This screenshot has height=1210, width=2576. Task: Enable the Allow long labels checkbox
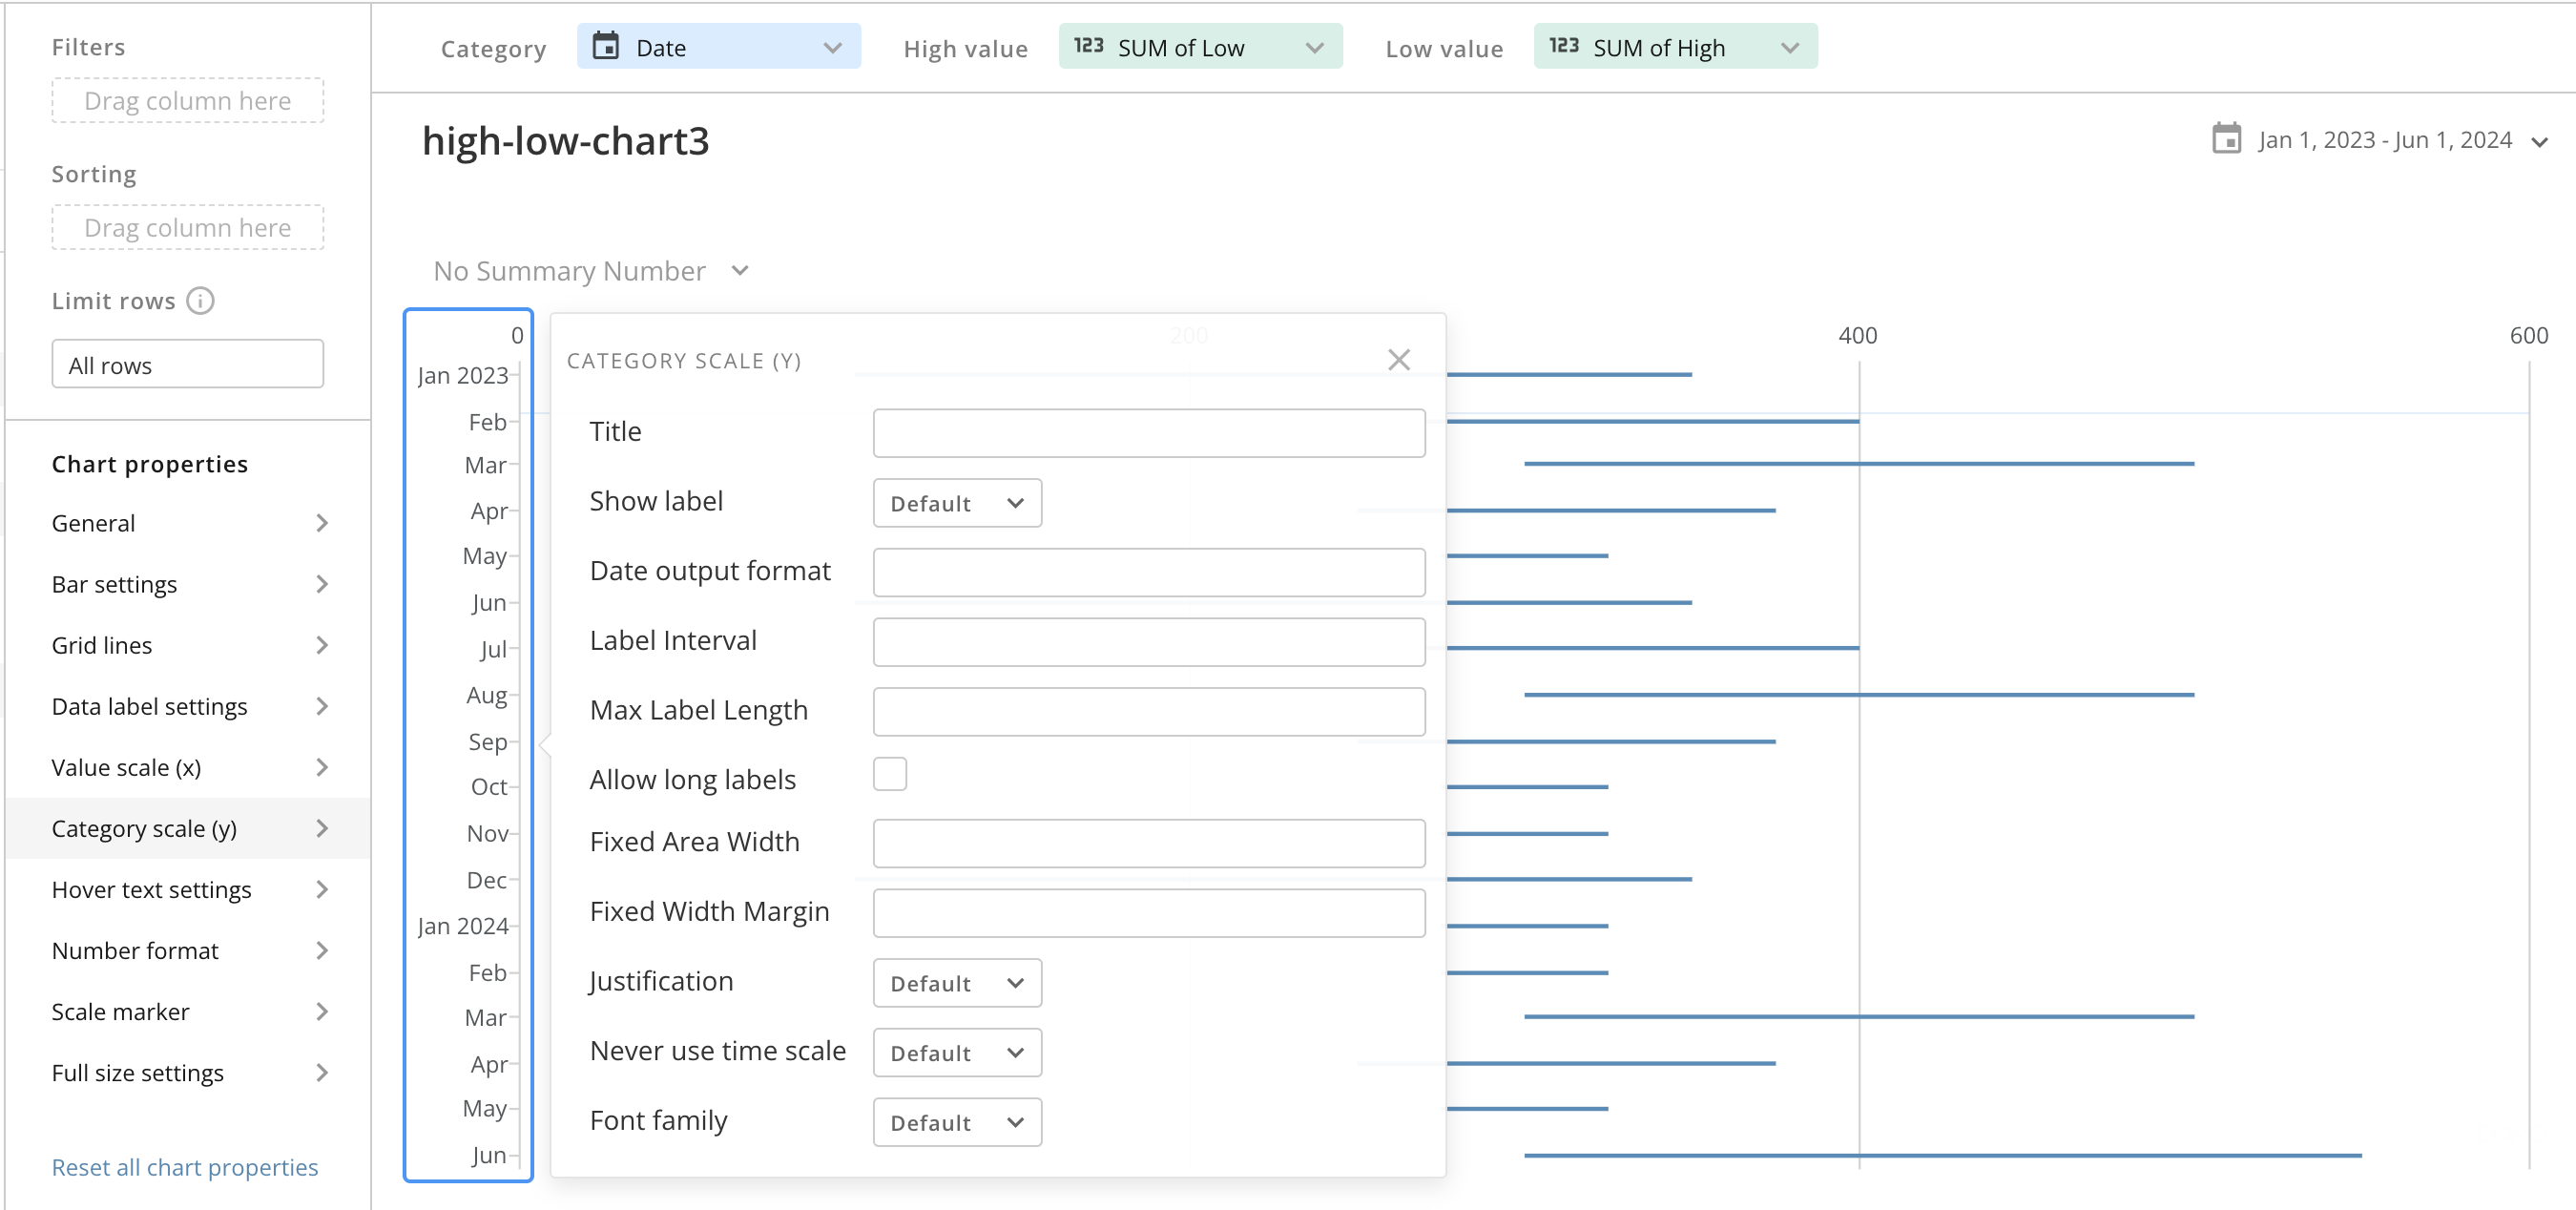pyautogui.click(x=889, y=774)
